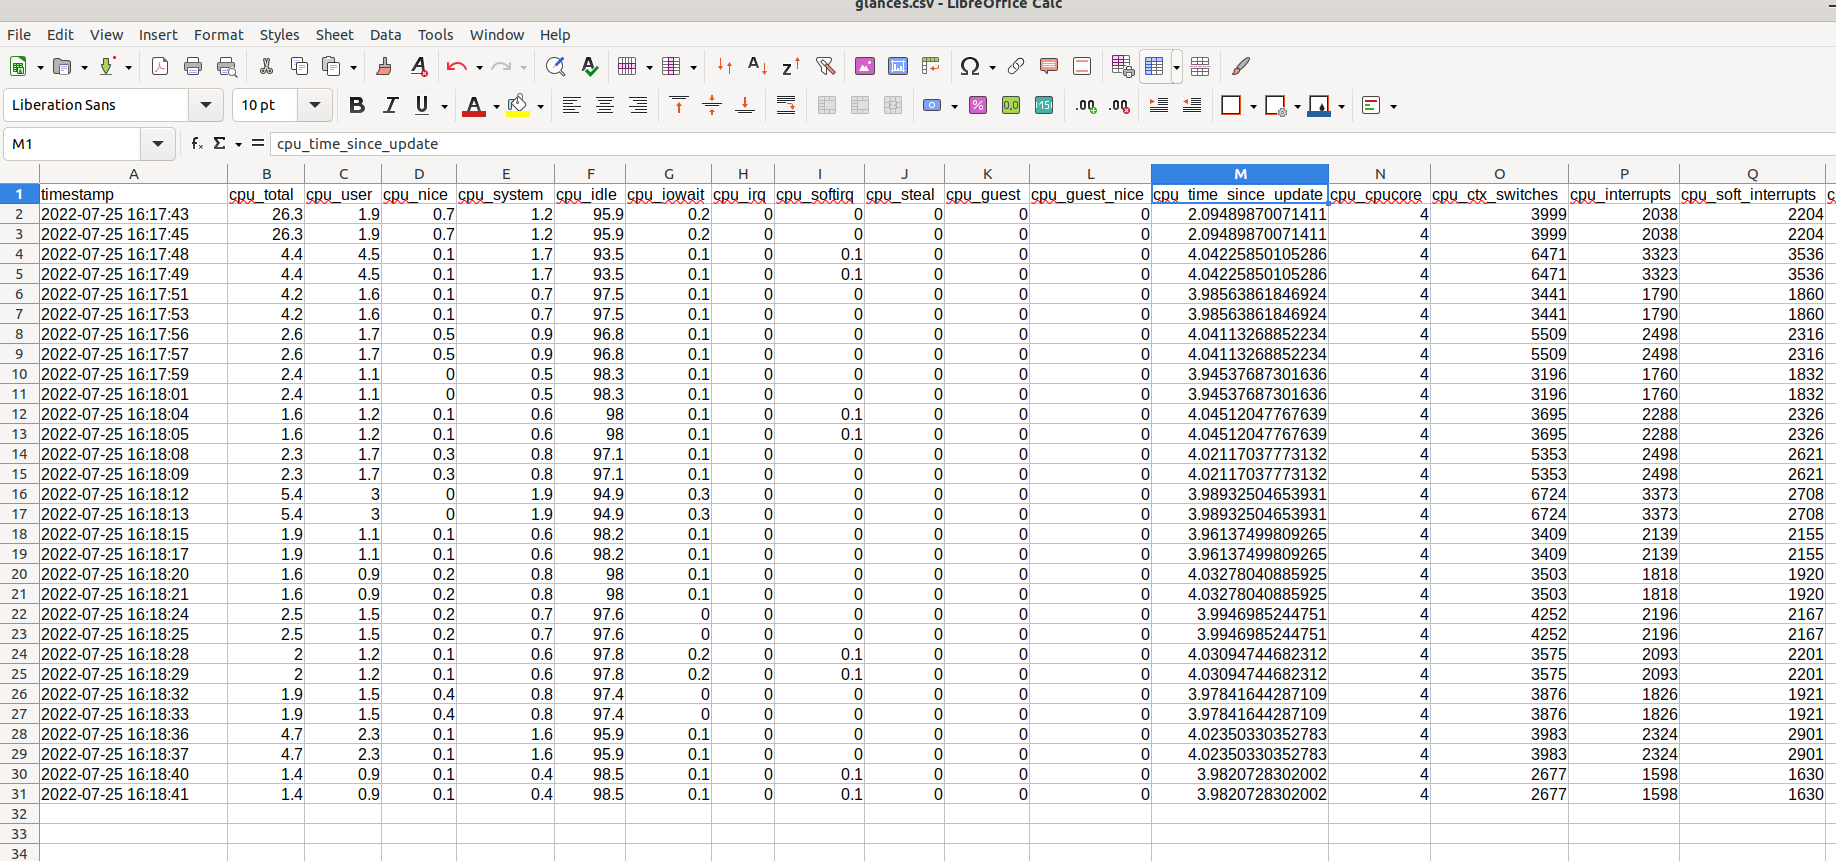Viewport: 1836px width, 861px height.
Task: Open the Format menu
Action: [x=219, y=34]
